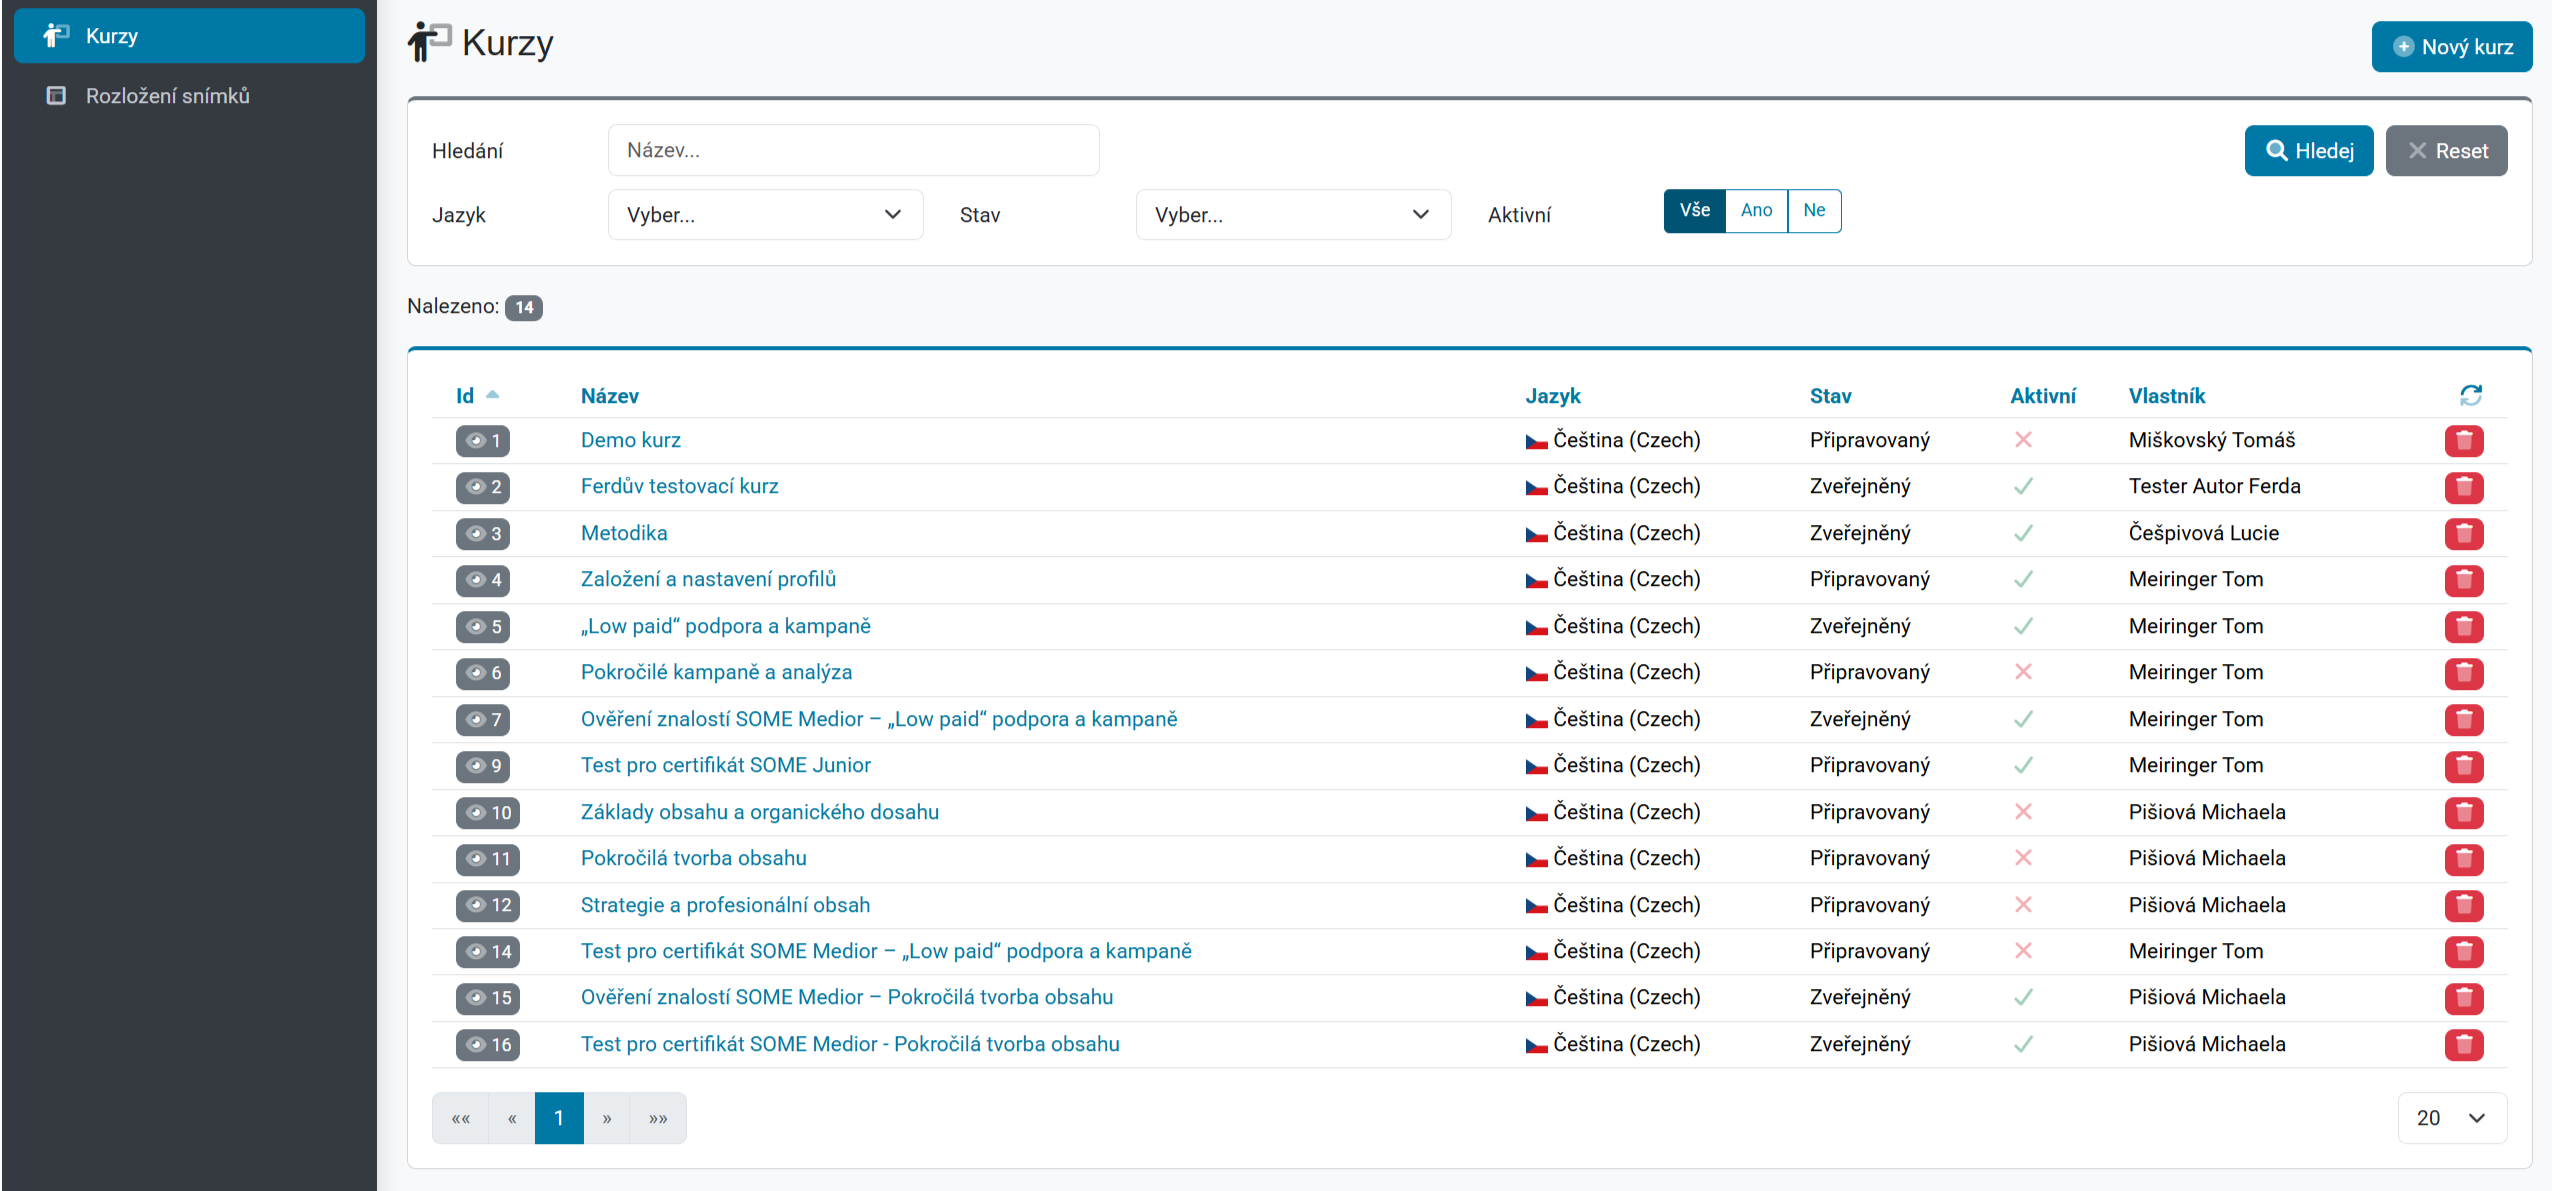Focus the Název search field

coord(854,150)
